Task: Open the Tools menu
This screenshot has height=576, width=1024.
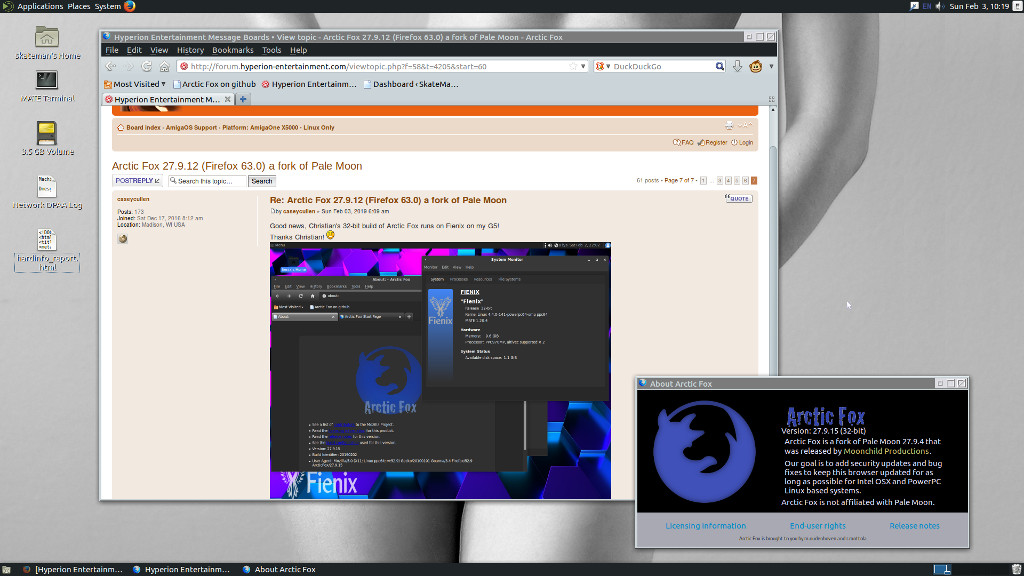Action: pyautogui.click(x=271, y=50)
